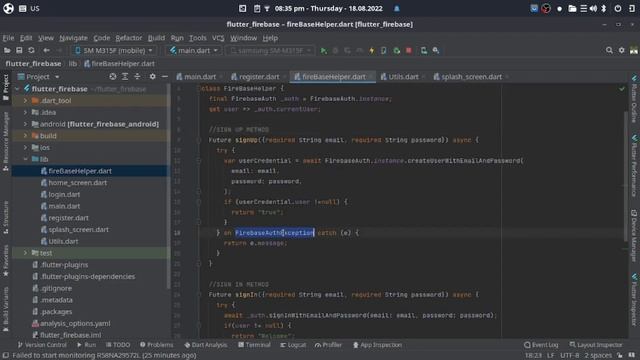Click the Sync/reload toolbar icon

click(31, 50)
